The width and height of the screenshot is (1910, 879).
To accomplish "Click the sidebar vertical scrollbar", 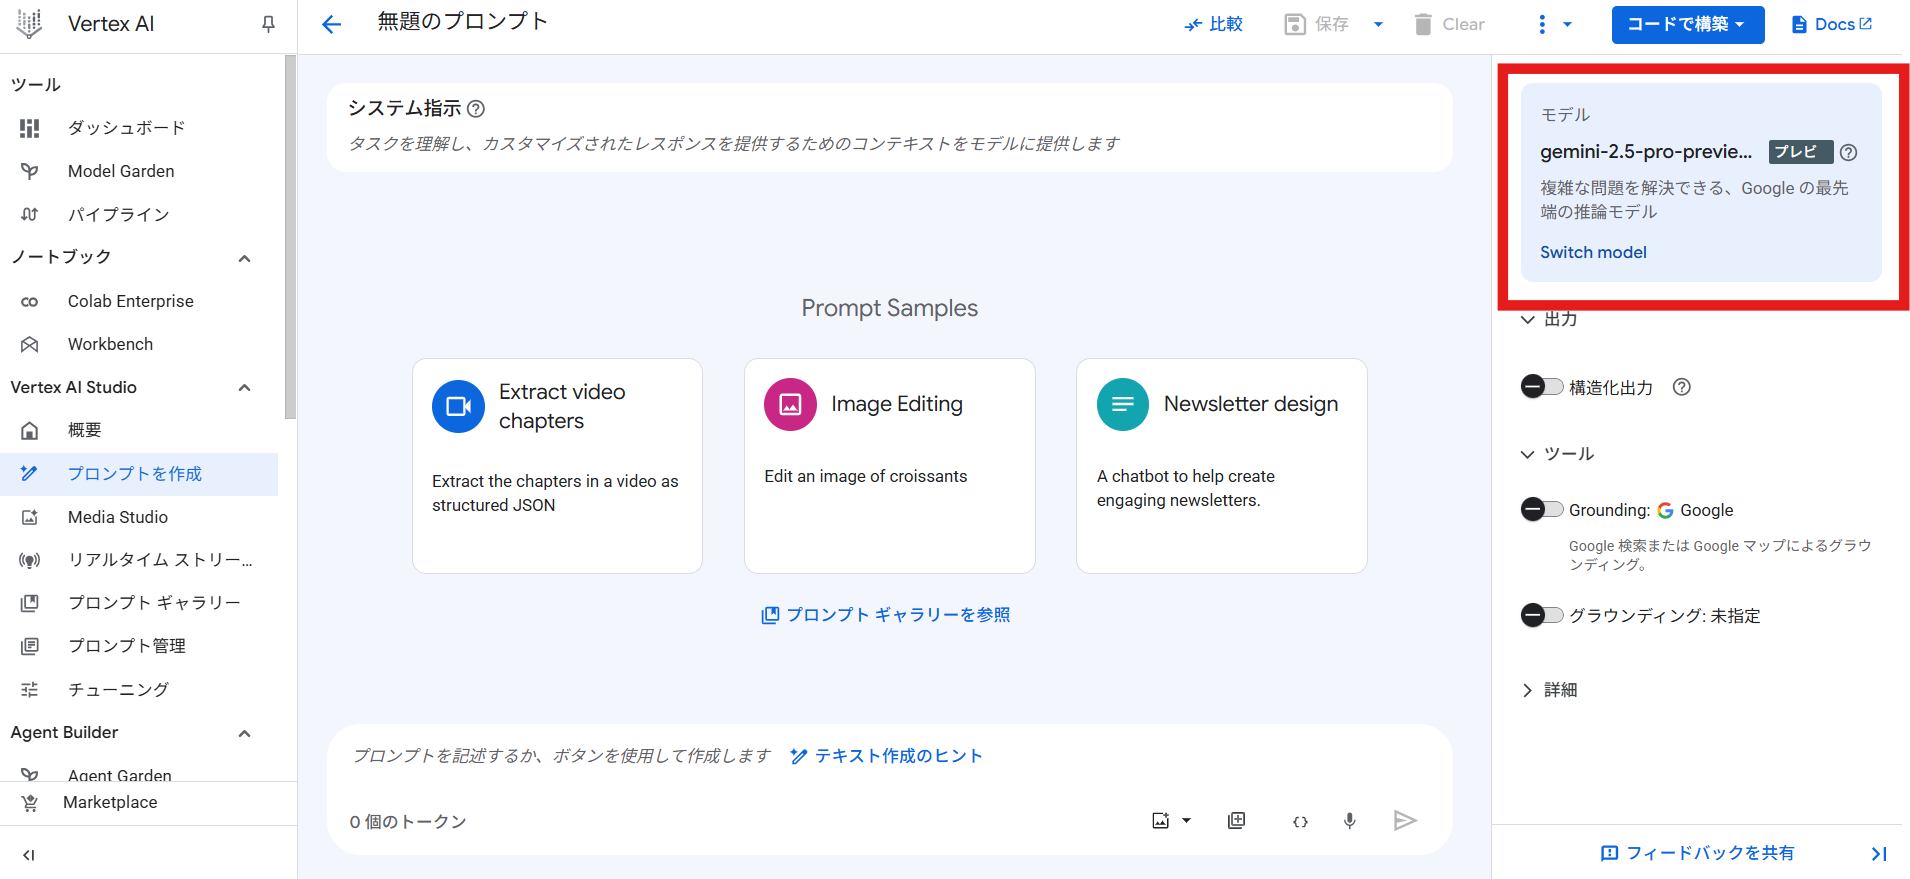I will coord(290,237).
